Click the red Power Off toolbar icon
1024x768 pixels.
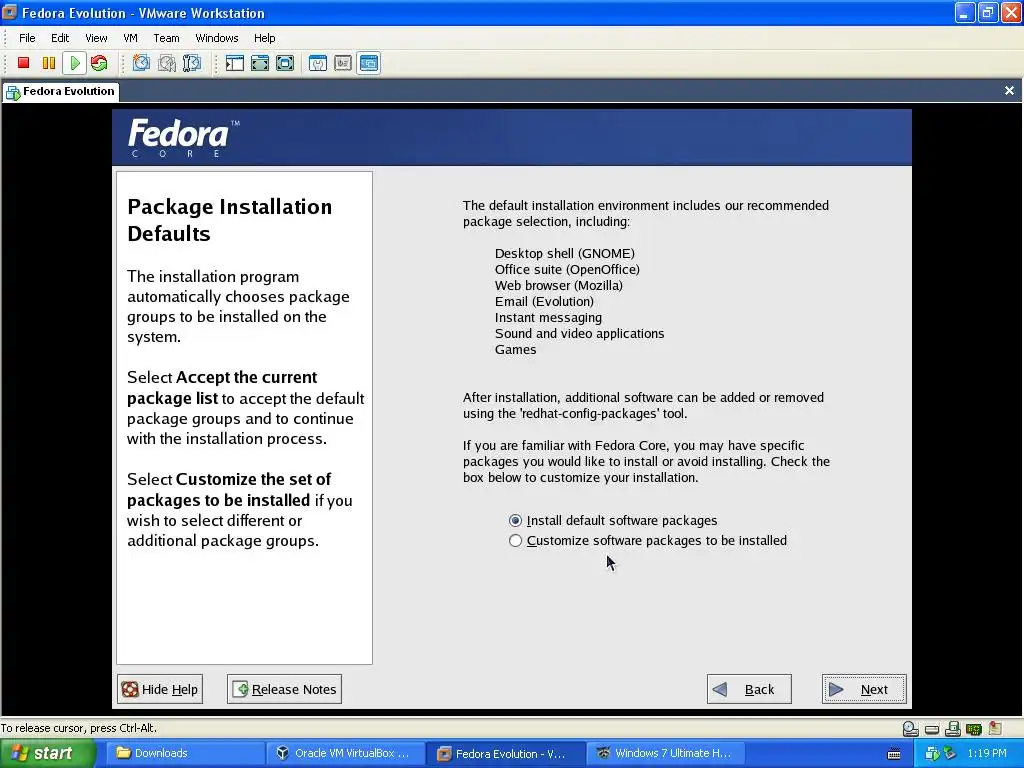tap(24, 63)
